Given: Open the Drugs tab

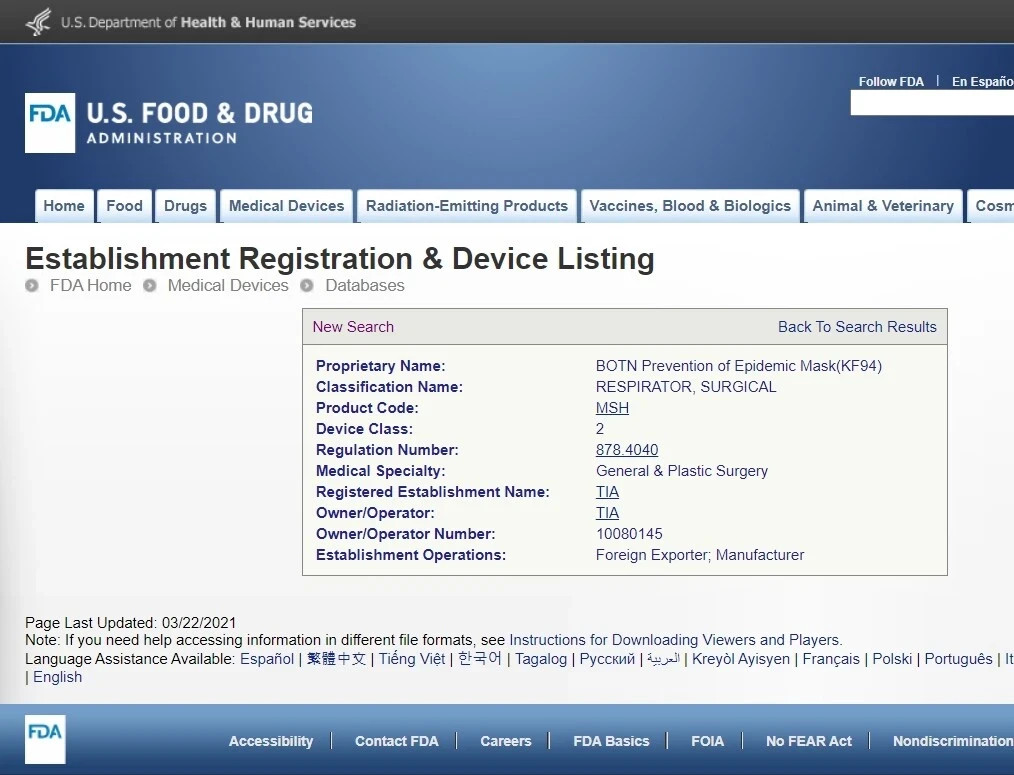Looking at the screenshot, I should (x=185, y=206).
